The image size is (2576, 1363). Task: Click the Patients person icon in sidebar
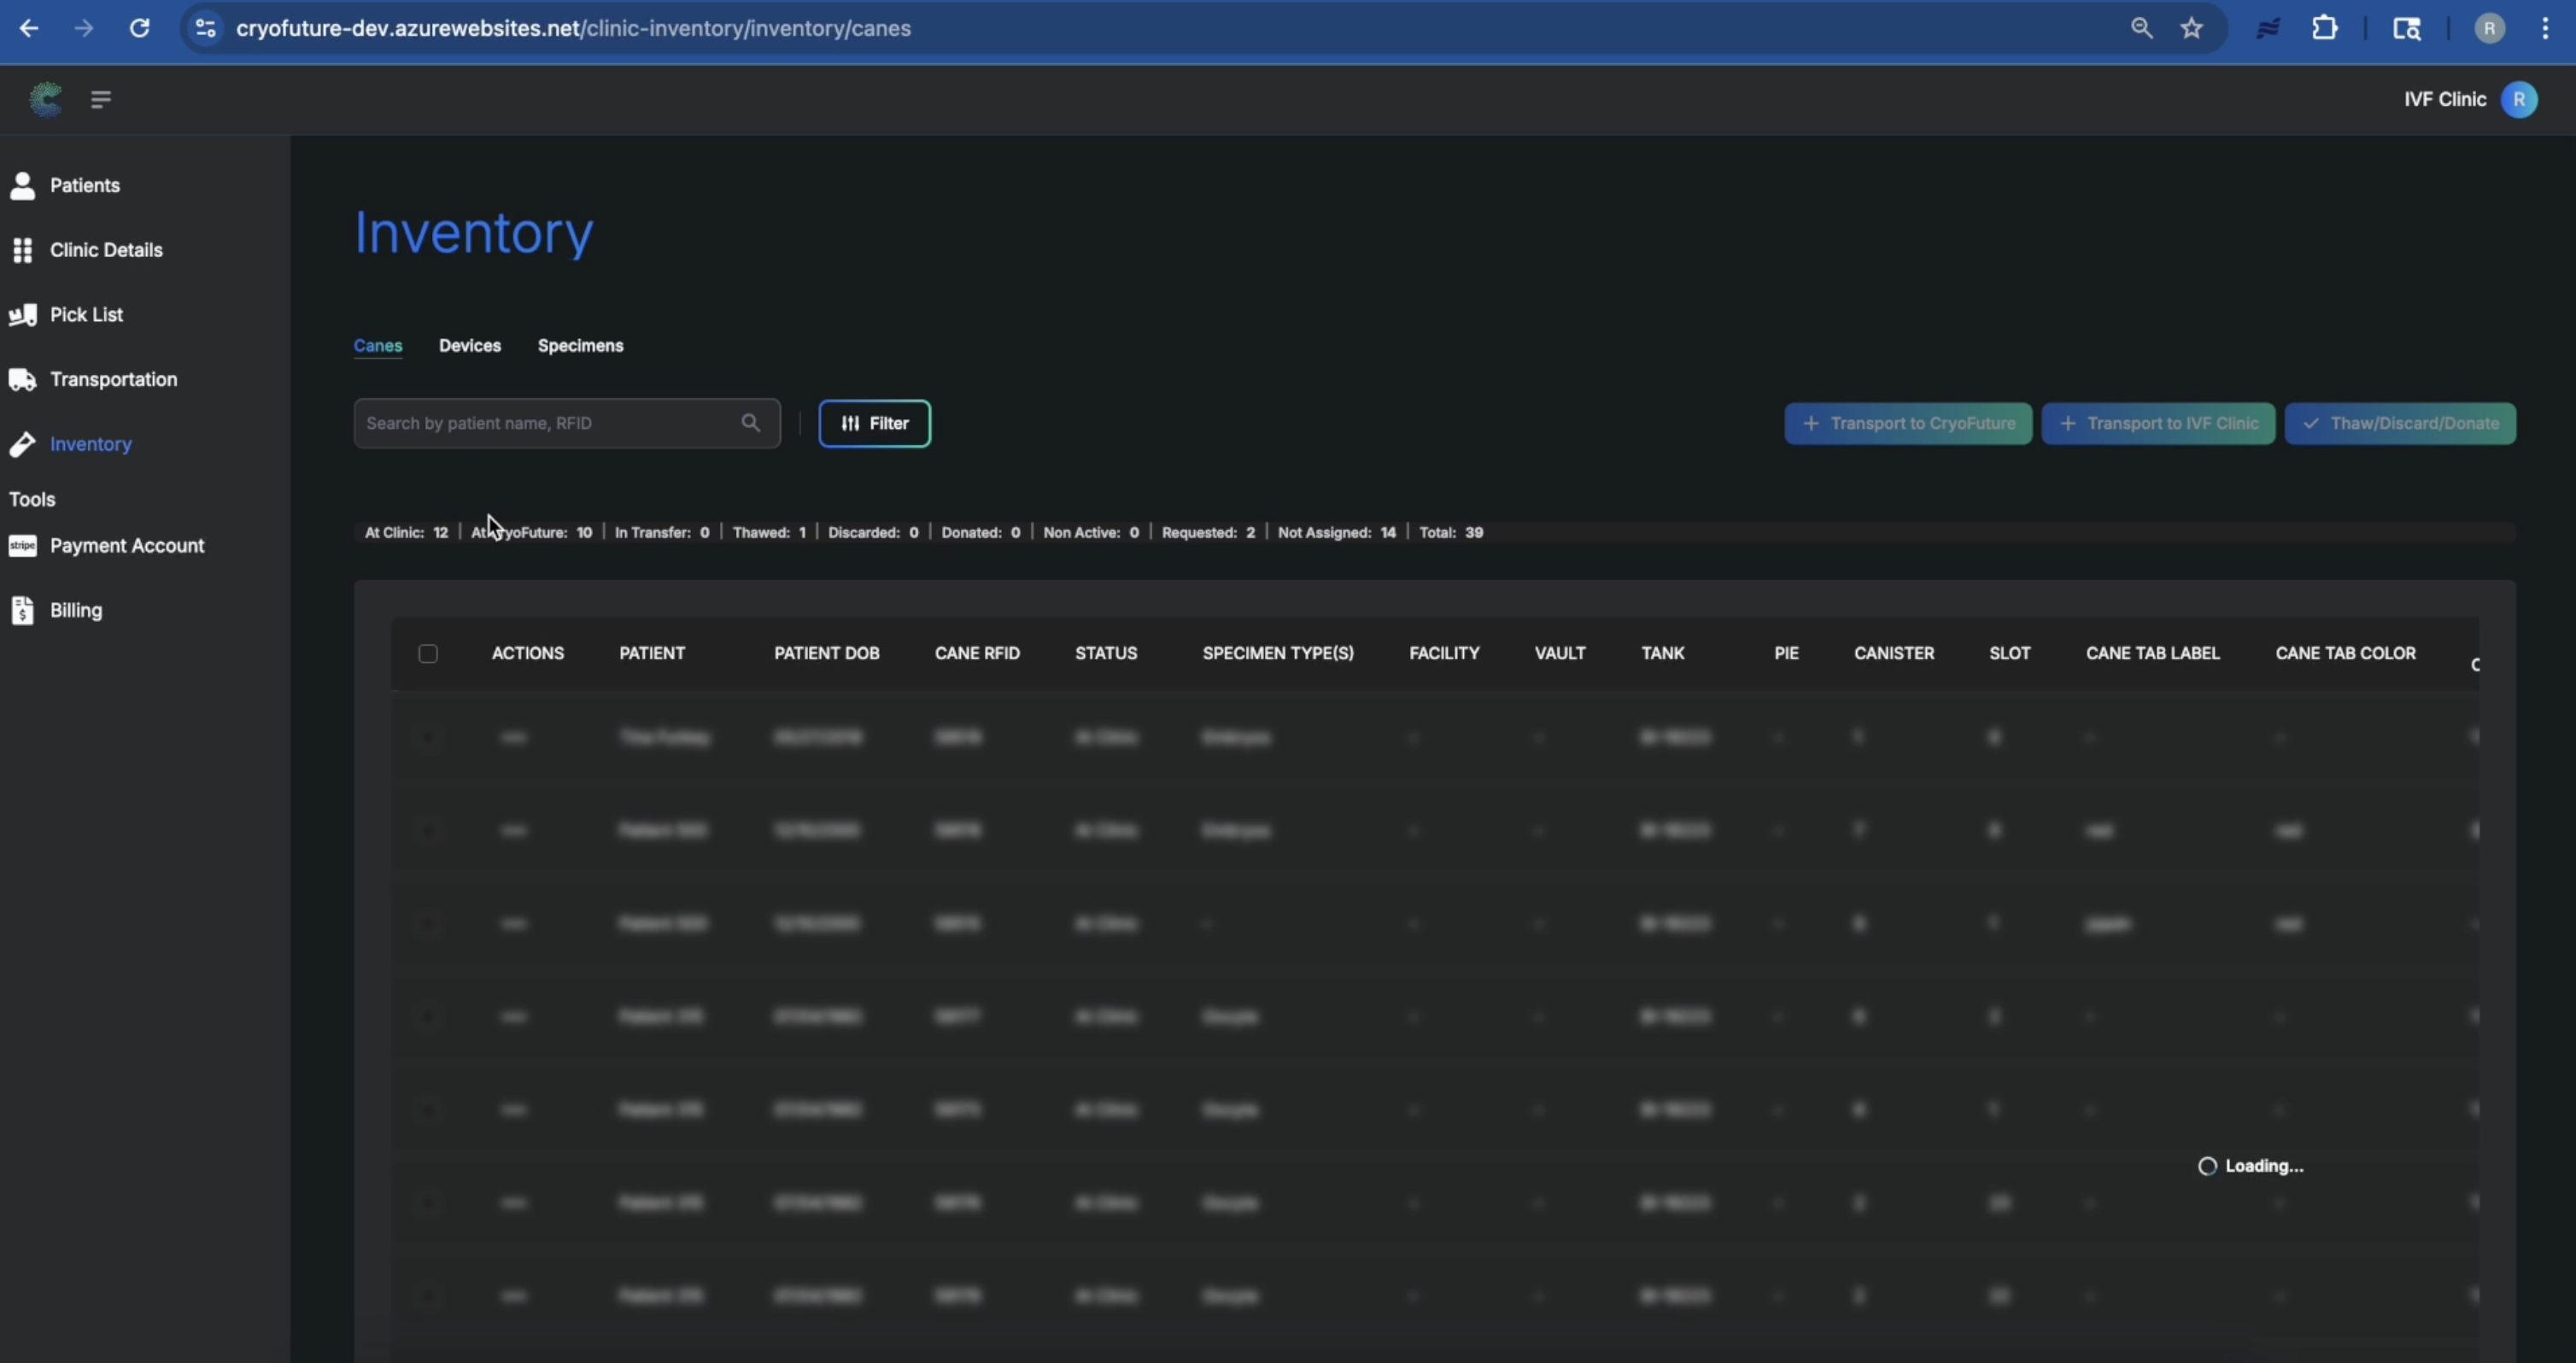click(x=22, y=185)
